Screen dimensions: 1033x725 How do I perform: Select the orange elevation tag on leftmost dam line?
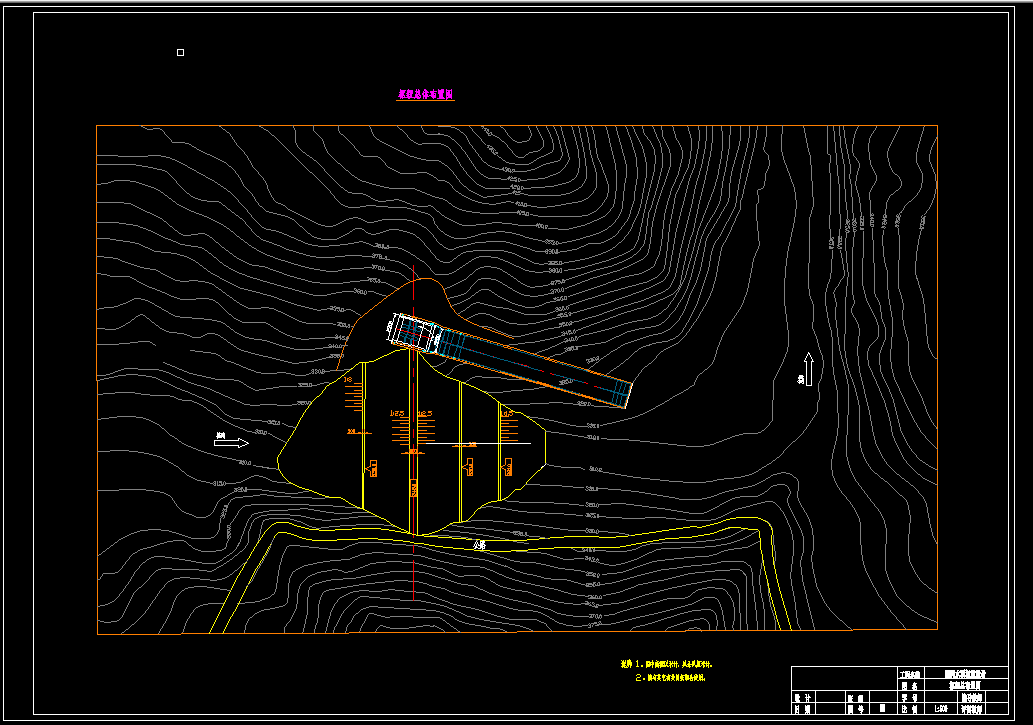tap(372, 469)
